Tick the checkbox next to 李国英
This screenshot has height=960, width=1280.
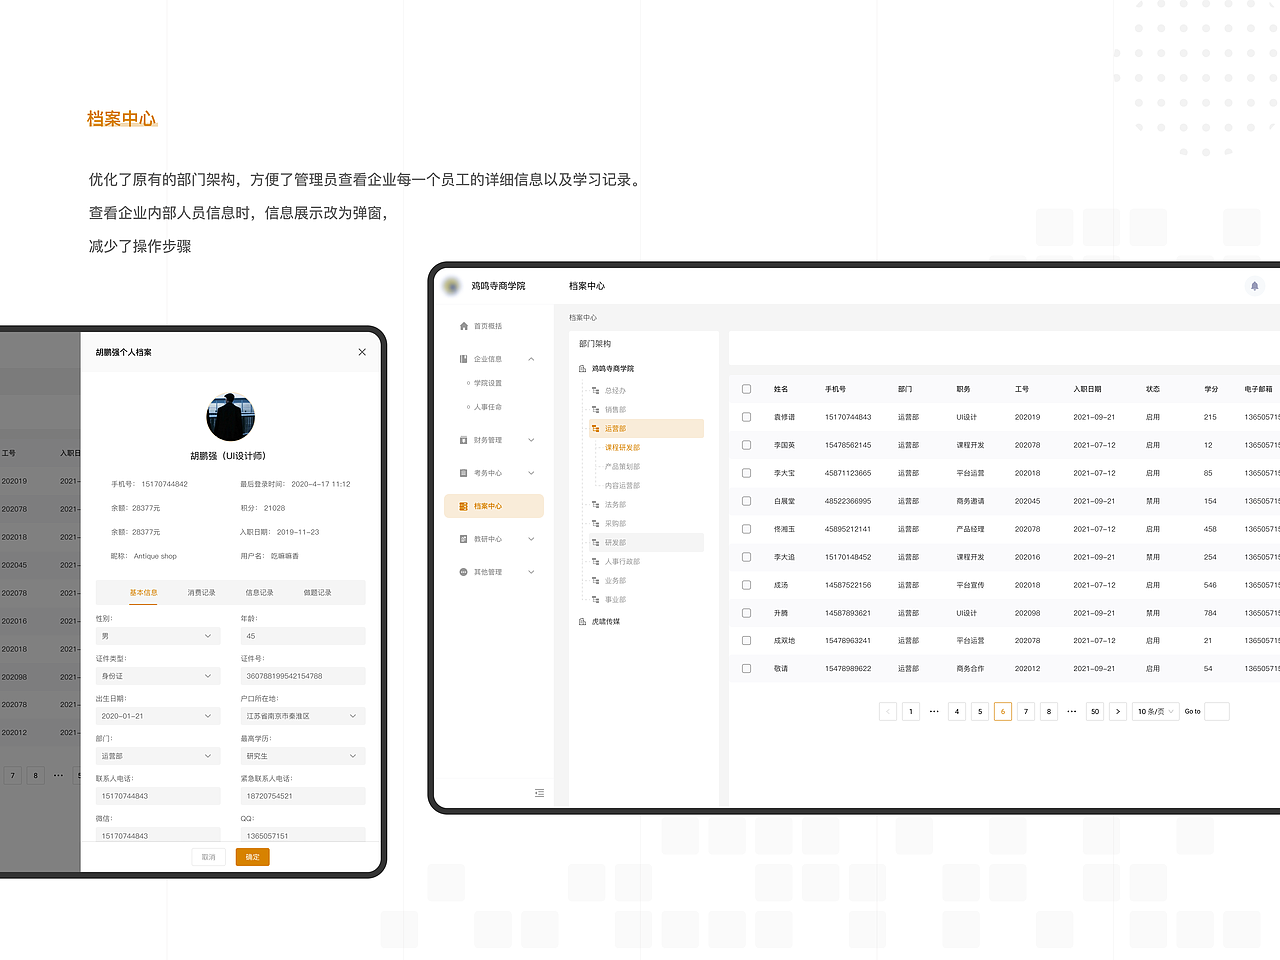pos(746,445)
